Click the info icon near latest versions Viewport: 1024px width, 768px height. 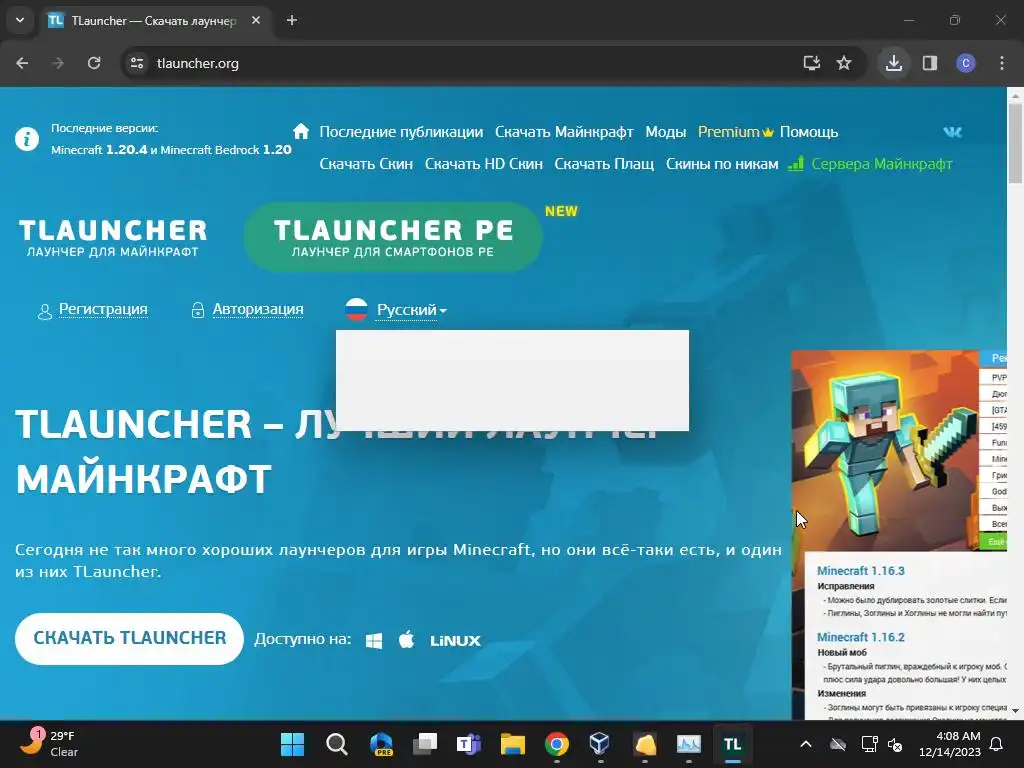[27, 139]
